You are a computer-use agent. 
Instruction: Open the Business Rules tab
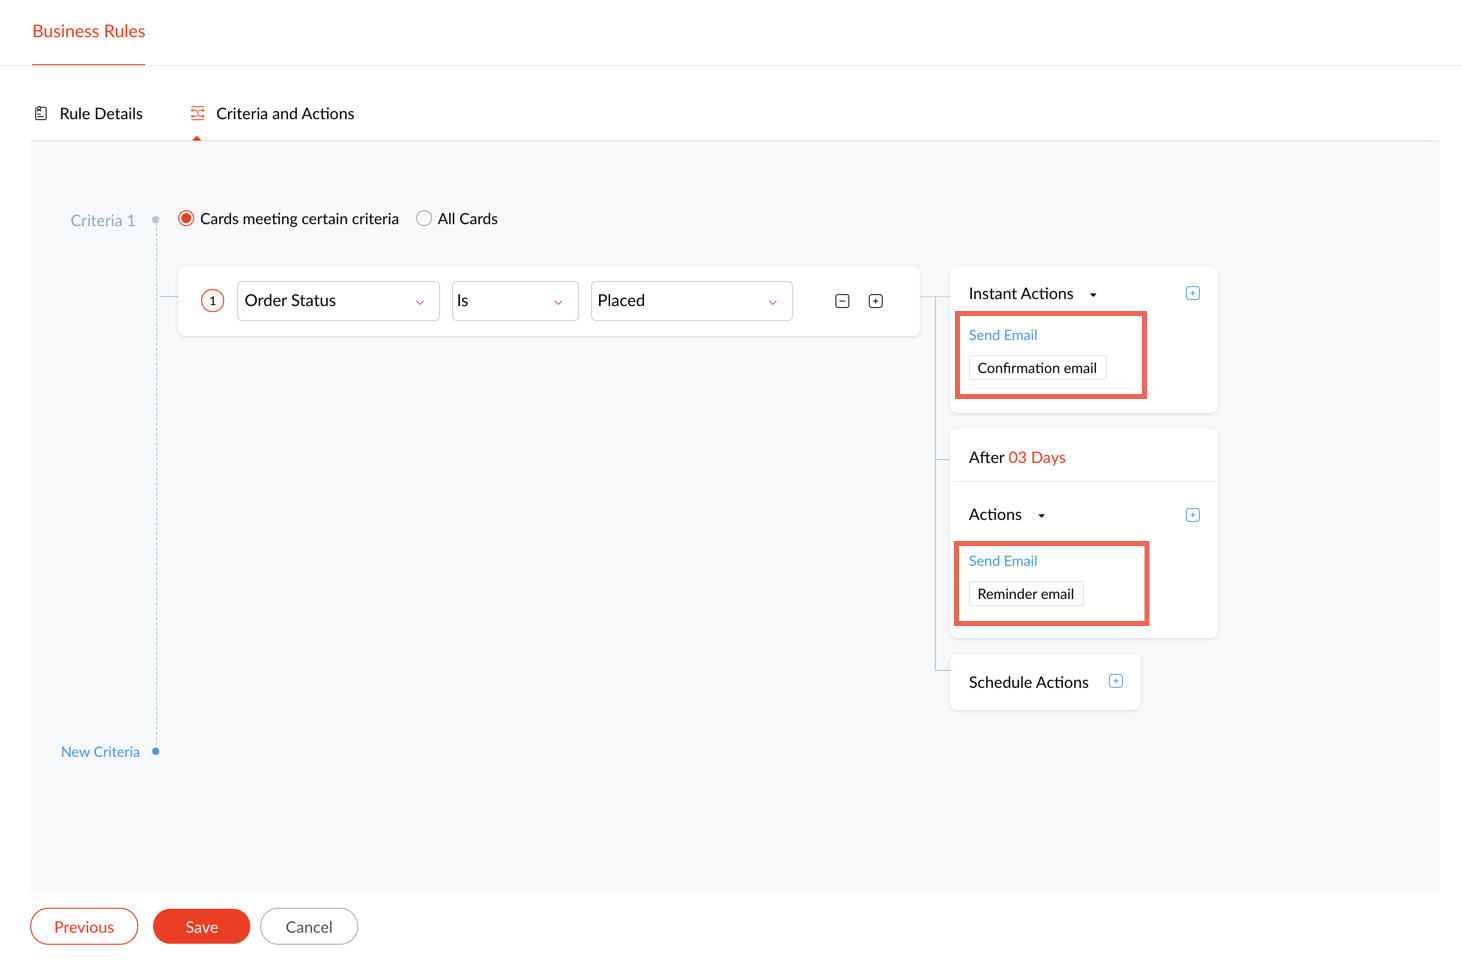pyautogui.click(x=88, y=31)
